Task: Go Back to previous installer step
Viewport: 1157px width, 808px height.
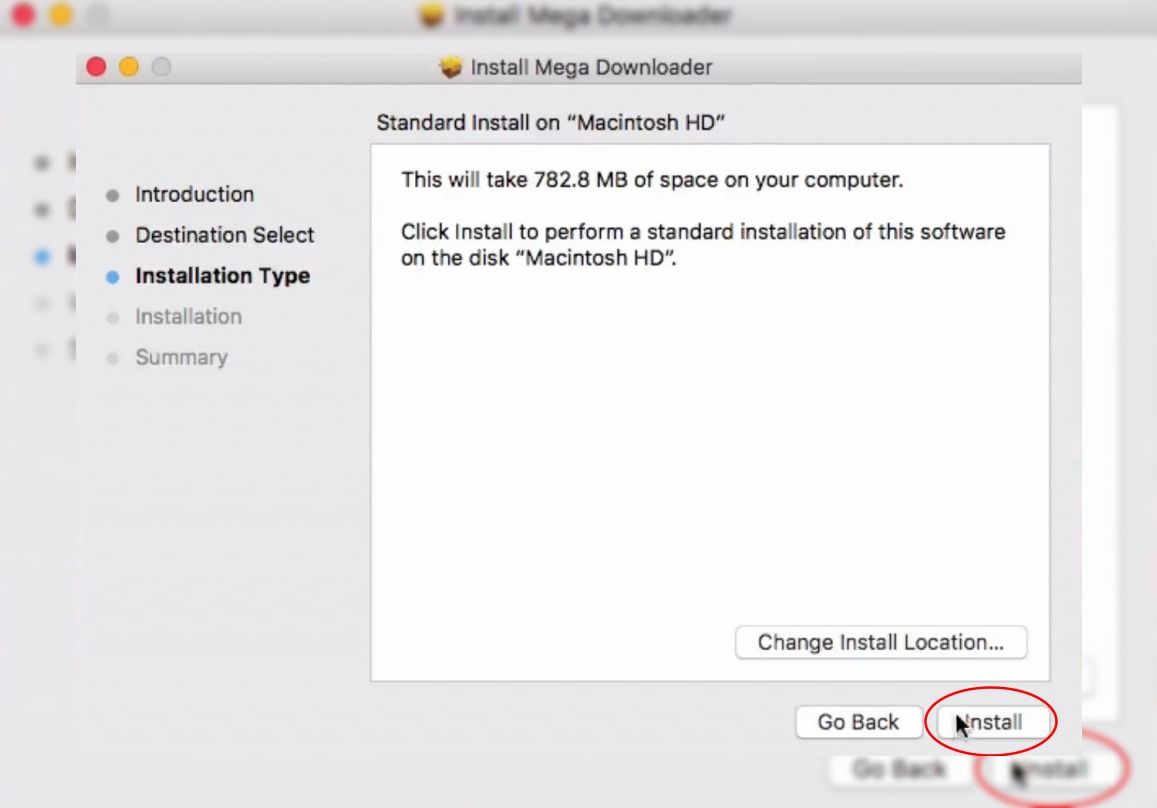Action: 858,722
